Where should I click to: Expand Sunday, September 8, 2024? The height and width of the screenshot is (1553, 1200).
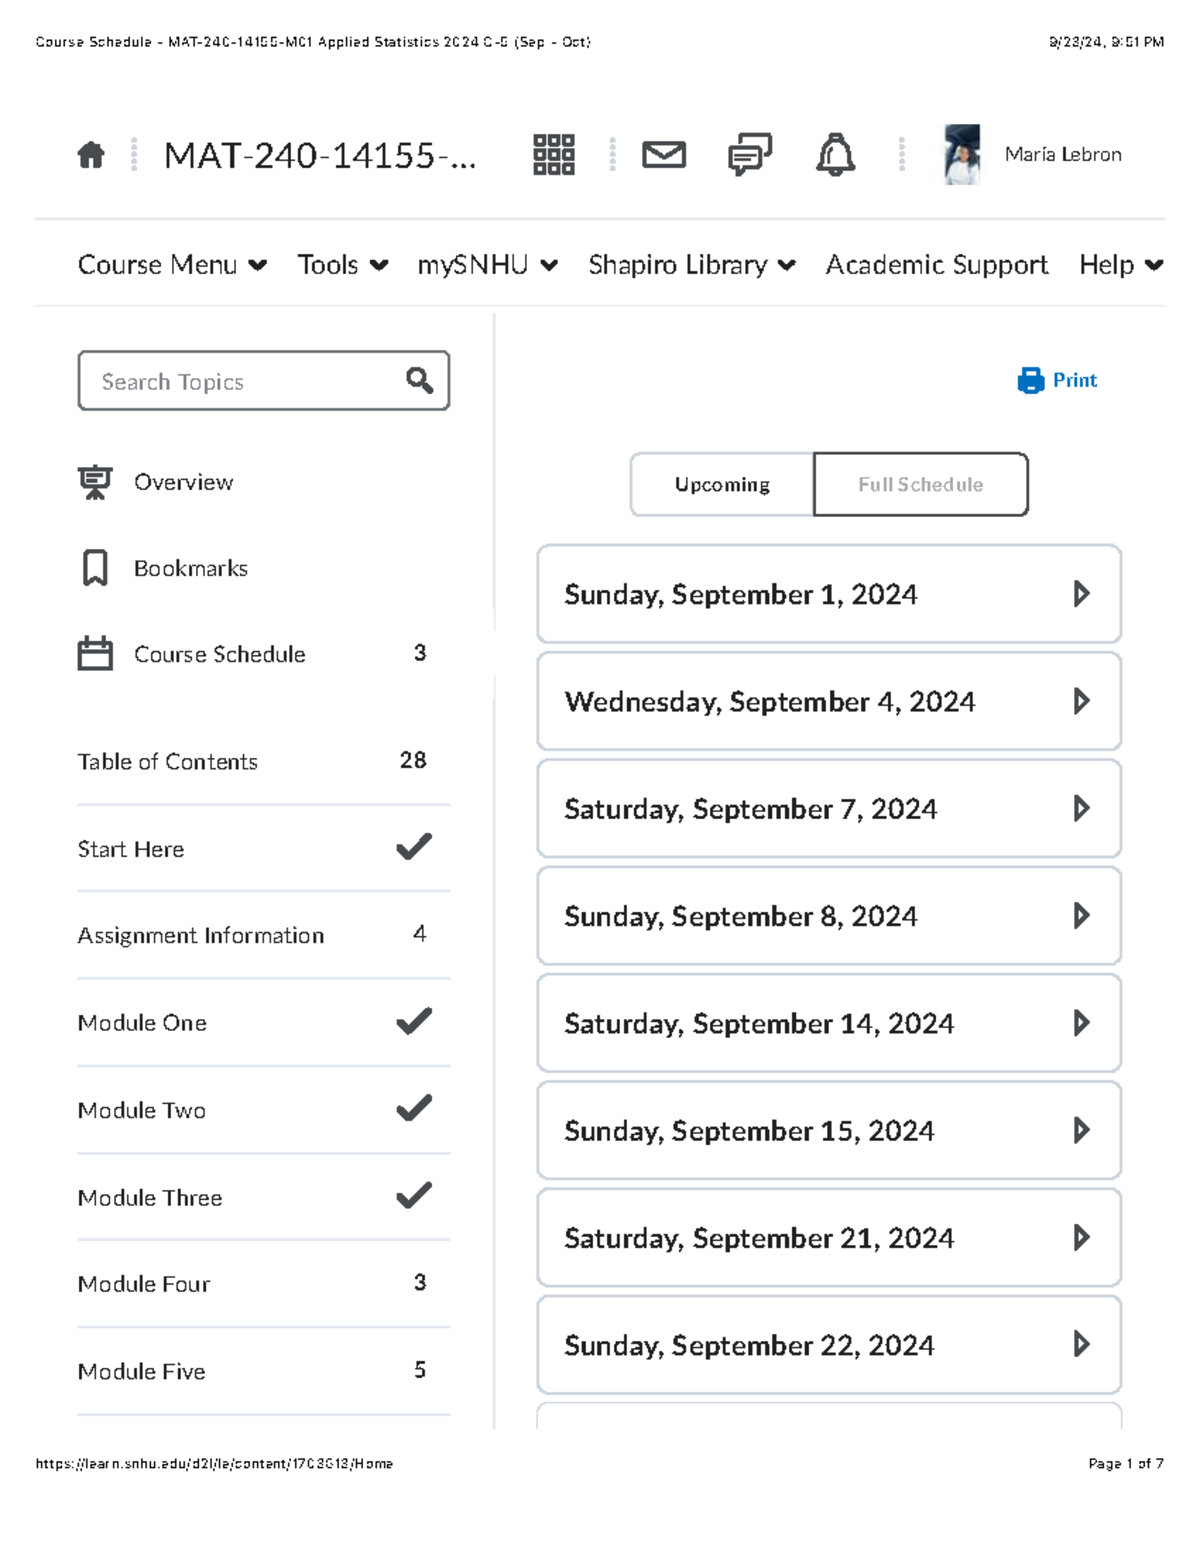pyautogui.click(x=829, y=916)
